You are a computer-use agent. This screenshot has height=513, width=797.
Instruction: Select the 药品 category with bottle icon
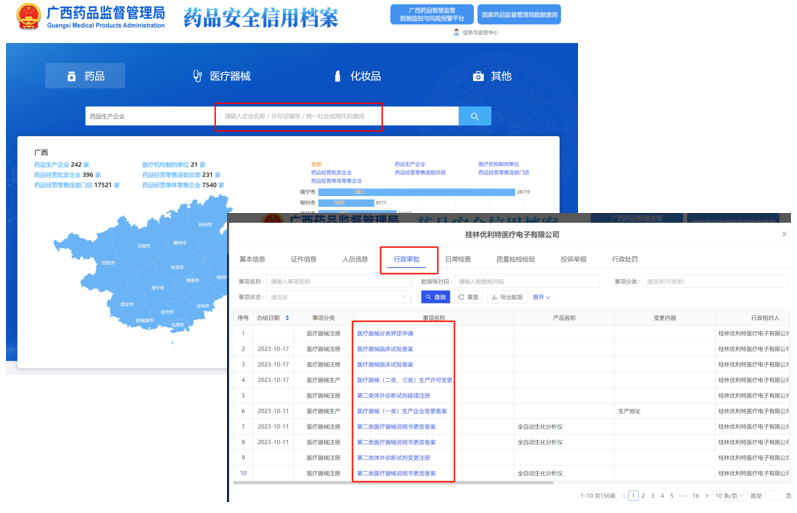click(85, 76)
